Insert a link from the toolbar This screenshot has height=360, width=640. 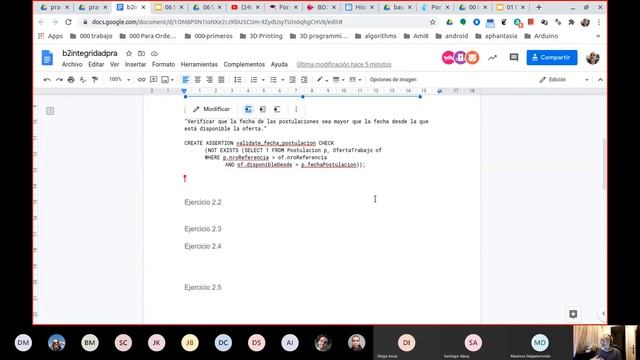[141, 80]
